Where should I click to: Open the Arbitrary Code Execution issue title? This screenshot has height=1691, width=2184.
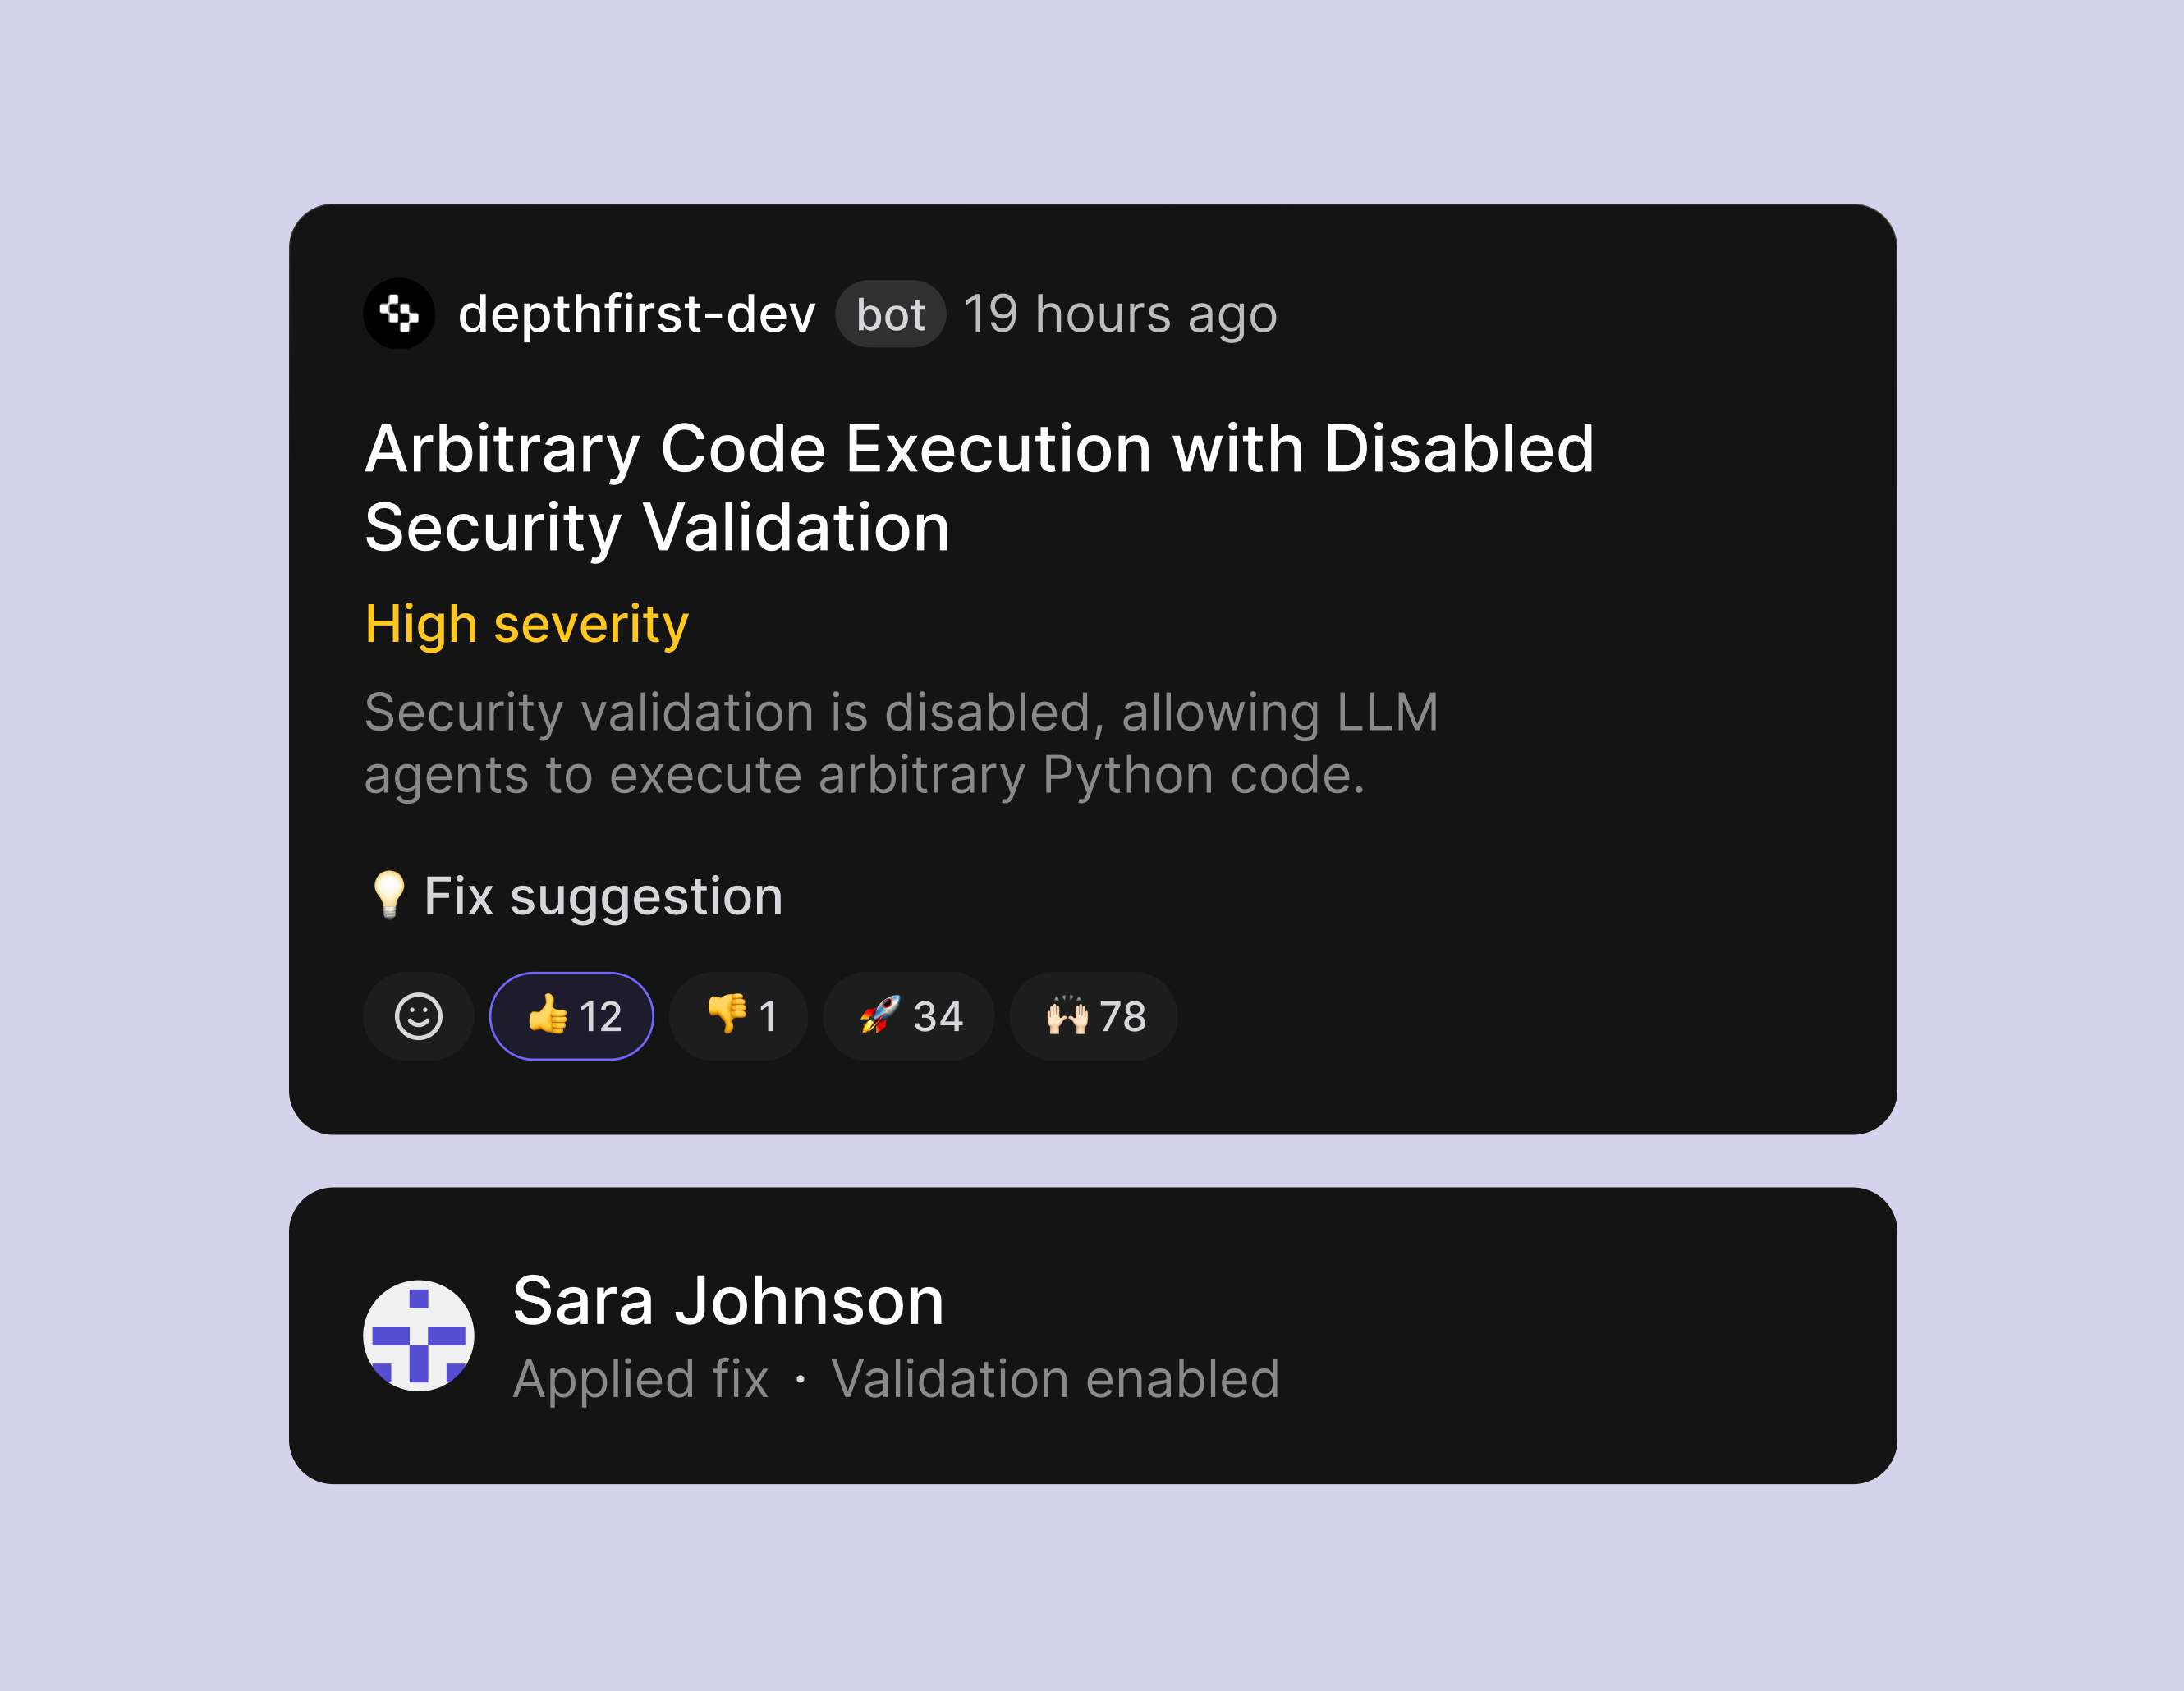[x=979, y=487]
